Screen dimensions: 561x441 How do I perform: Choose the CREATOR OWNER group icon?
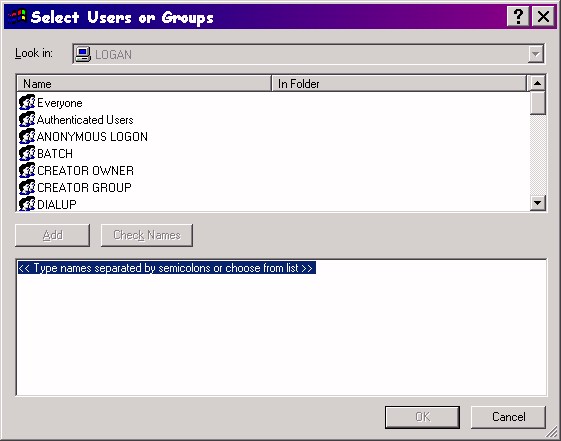click(27, 170)
